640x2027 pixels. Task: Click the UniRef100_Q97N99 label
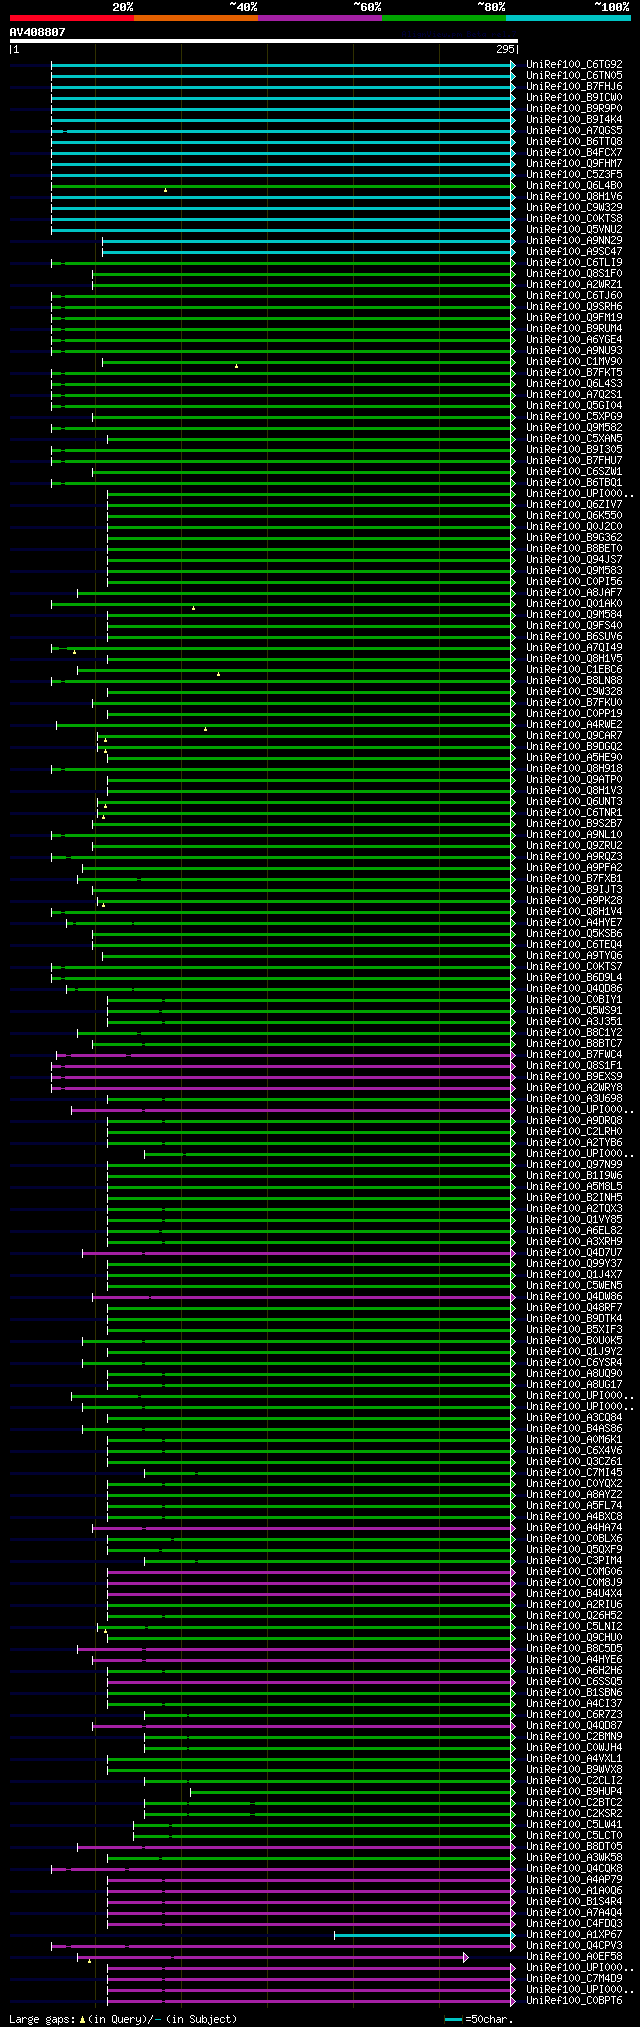pos(574,1165)
